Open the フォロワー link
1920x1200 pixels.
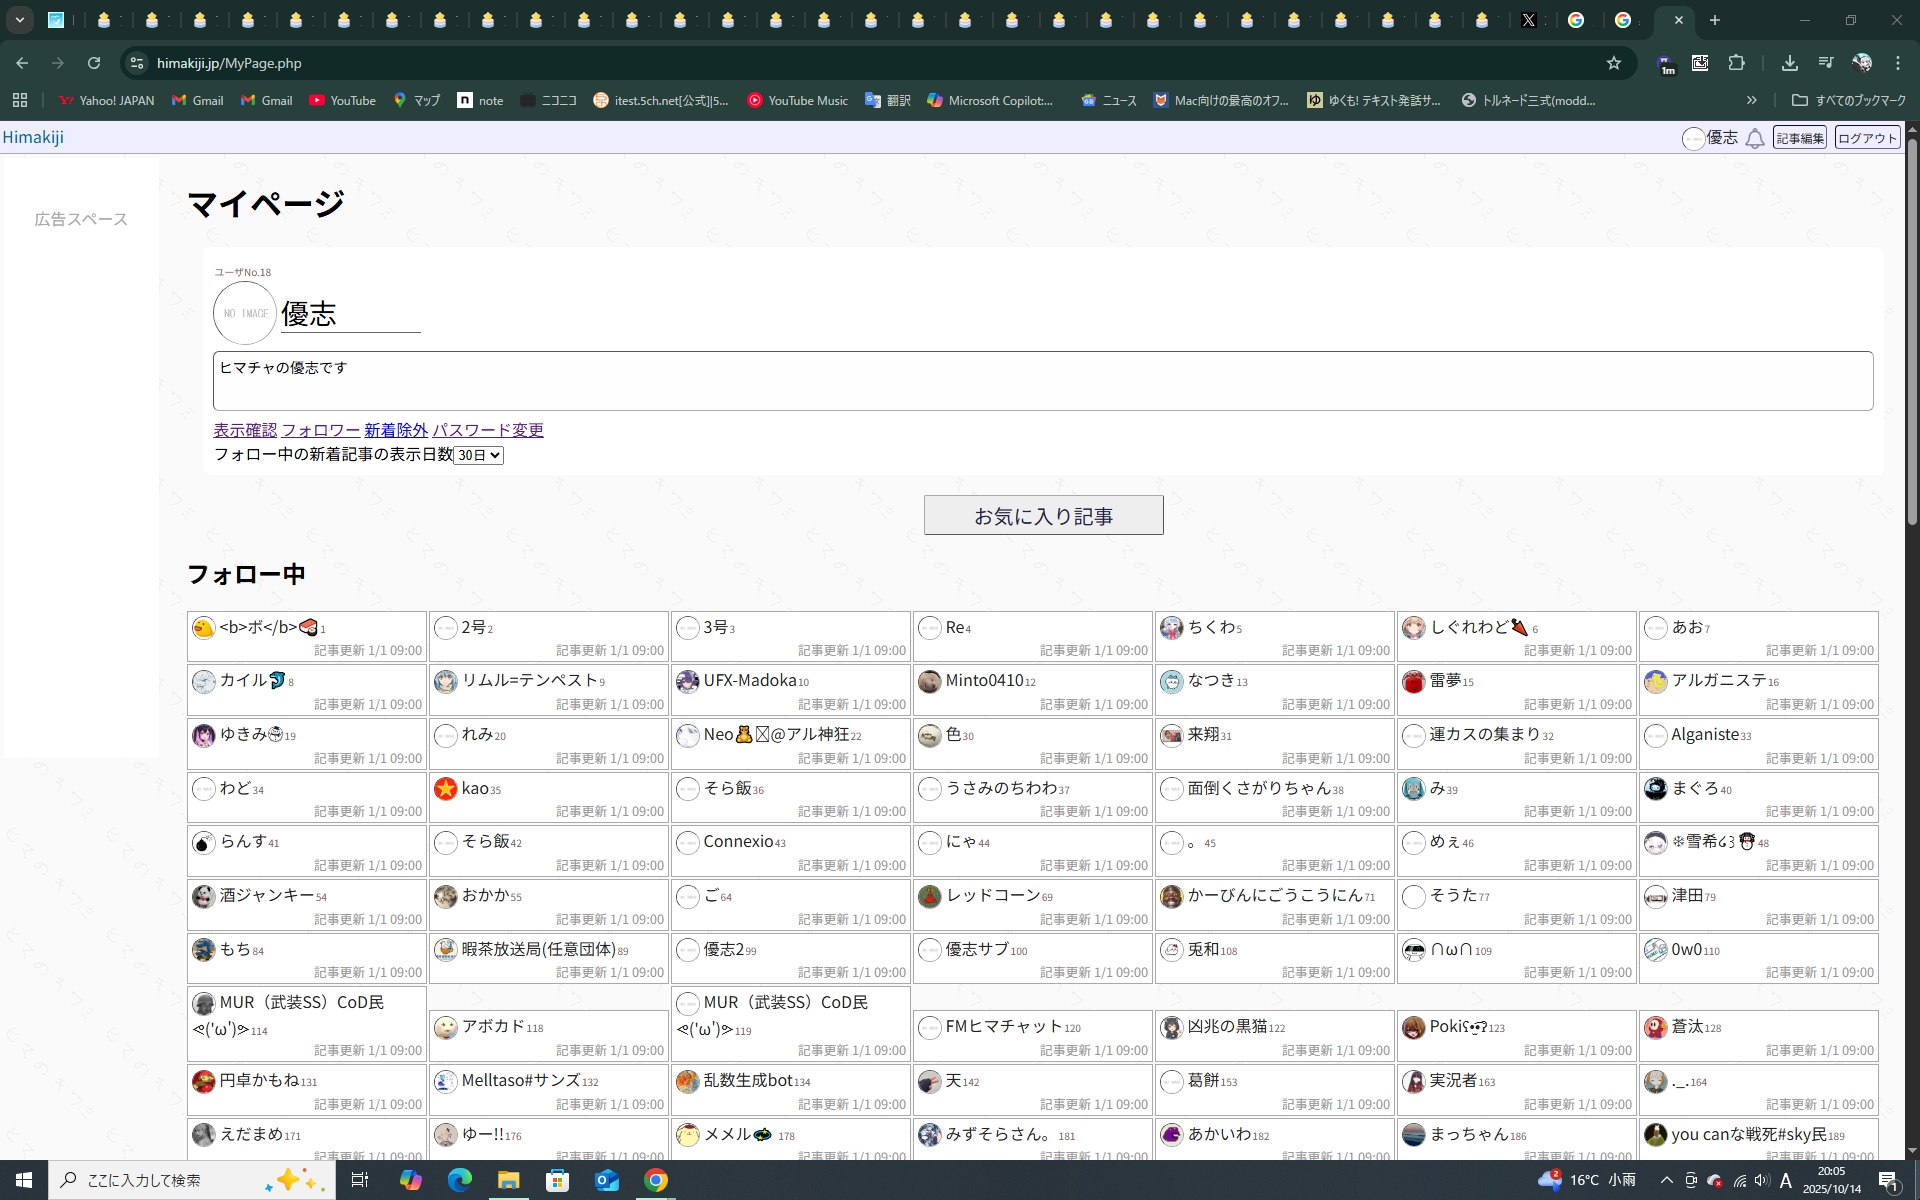point(320,430)
